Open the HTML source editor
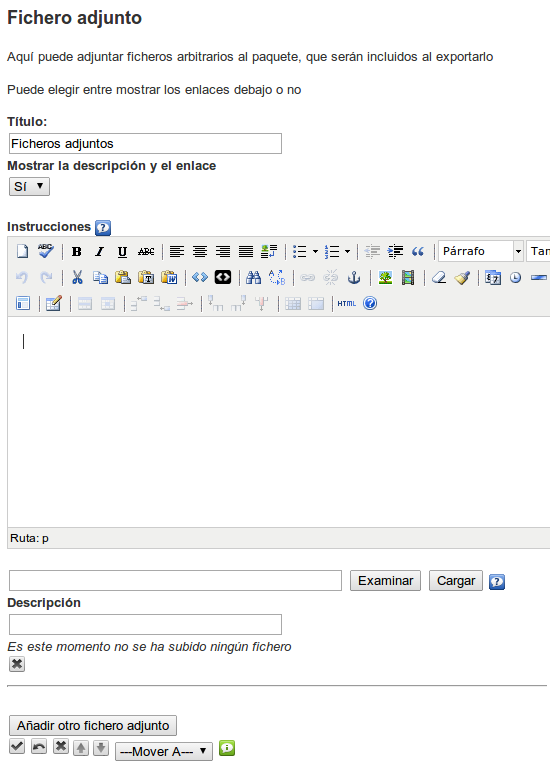Viewport: 550px width, 771px height. [x=347, y=304]
